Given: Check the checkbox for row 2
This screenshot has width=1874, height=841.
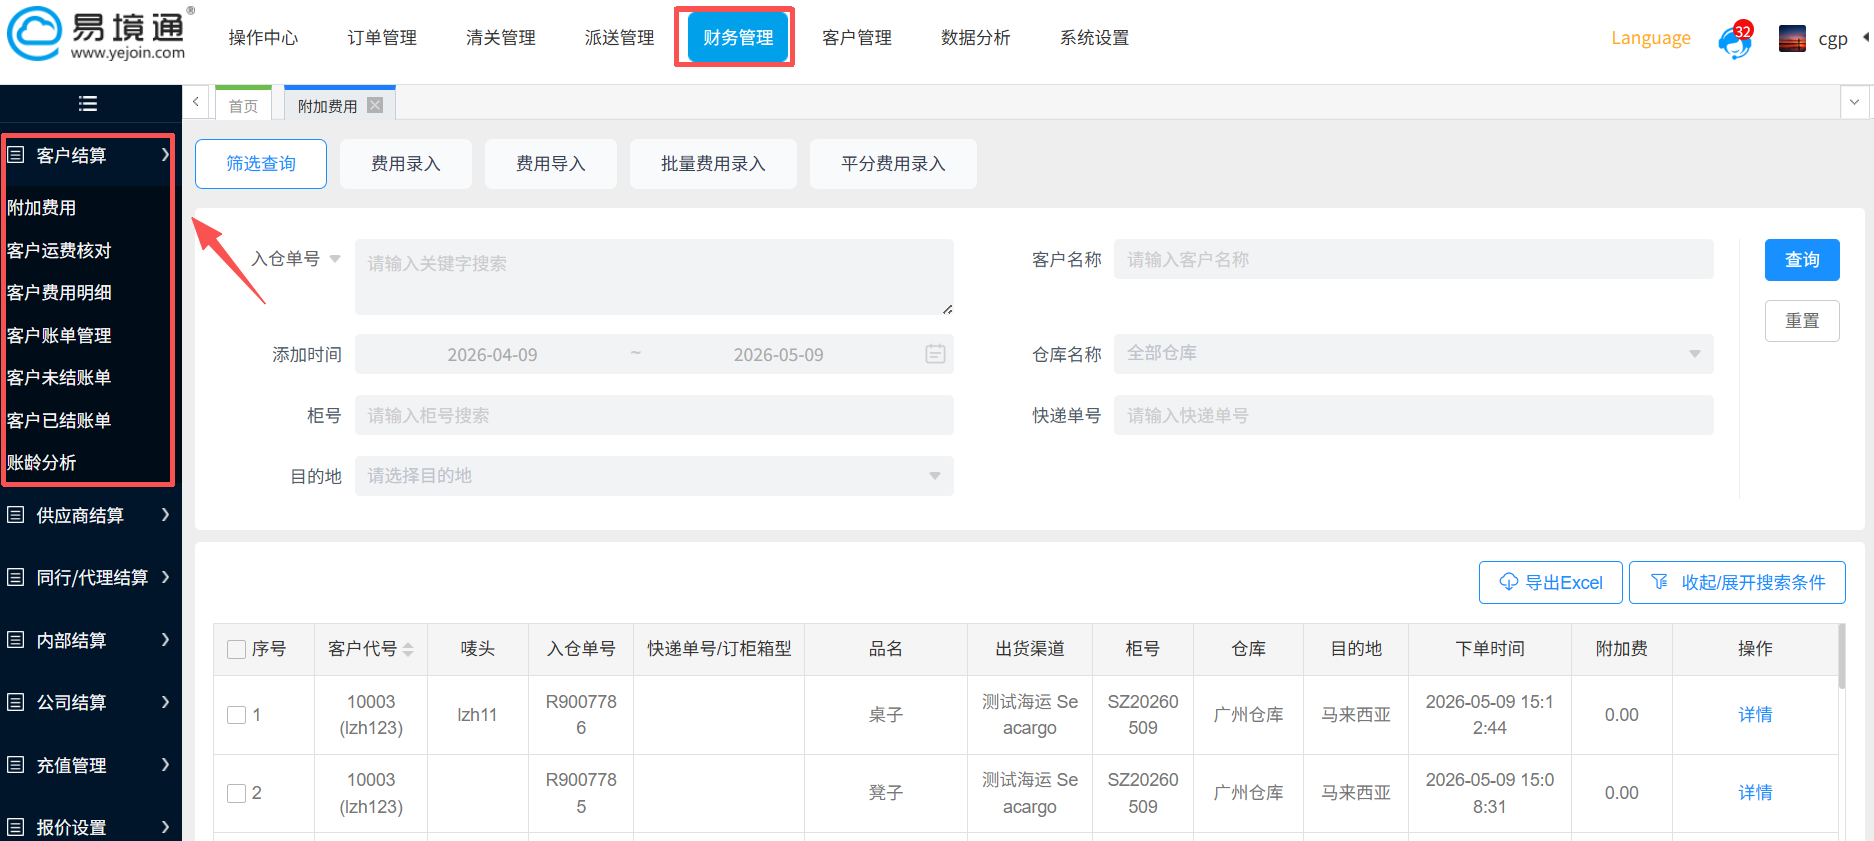Looking at the screenshot, I should 237,793.
